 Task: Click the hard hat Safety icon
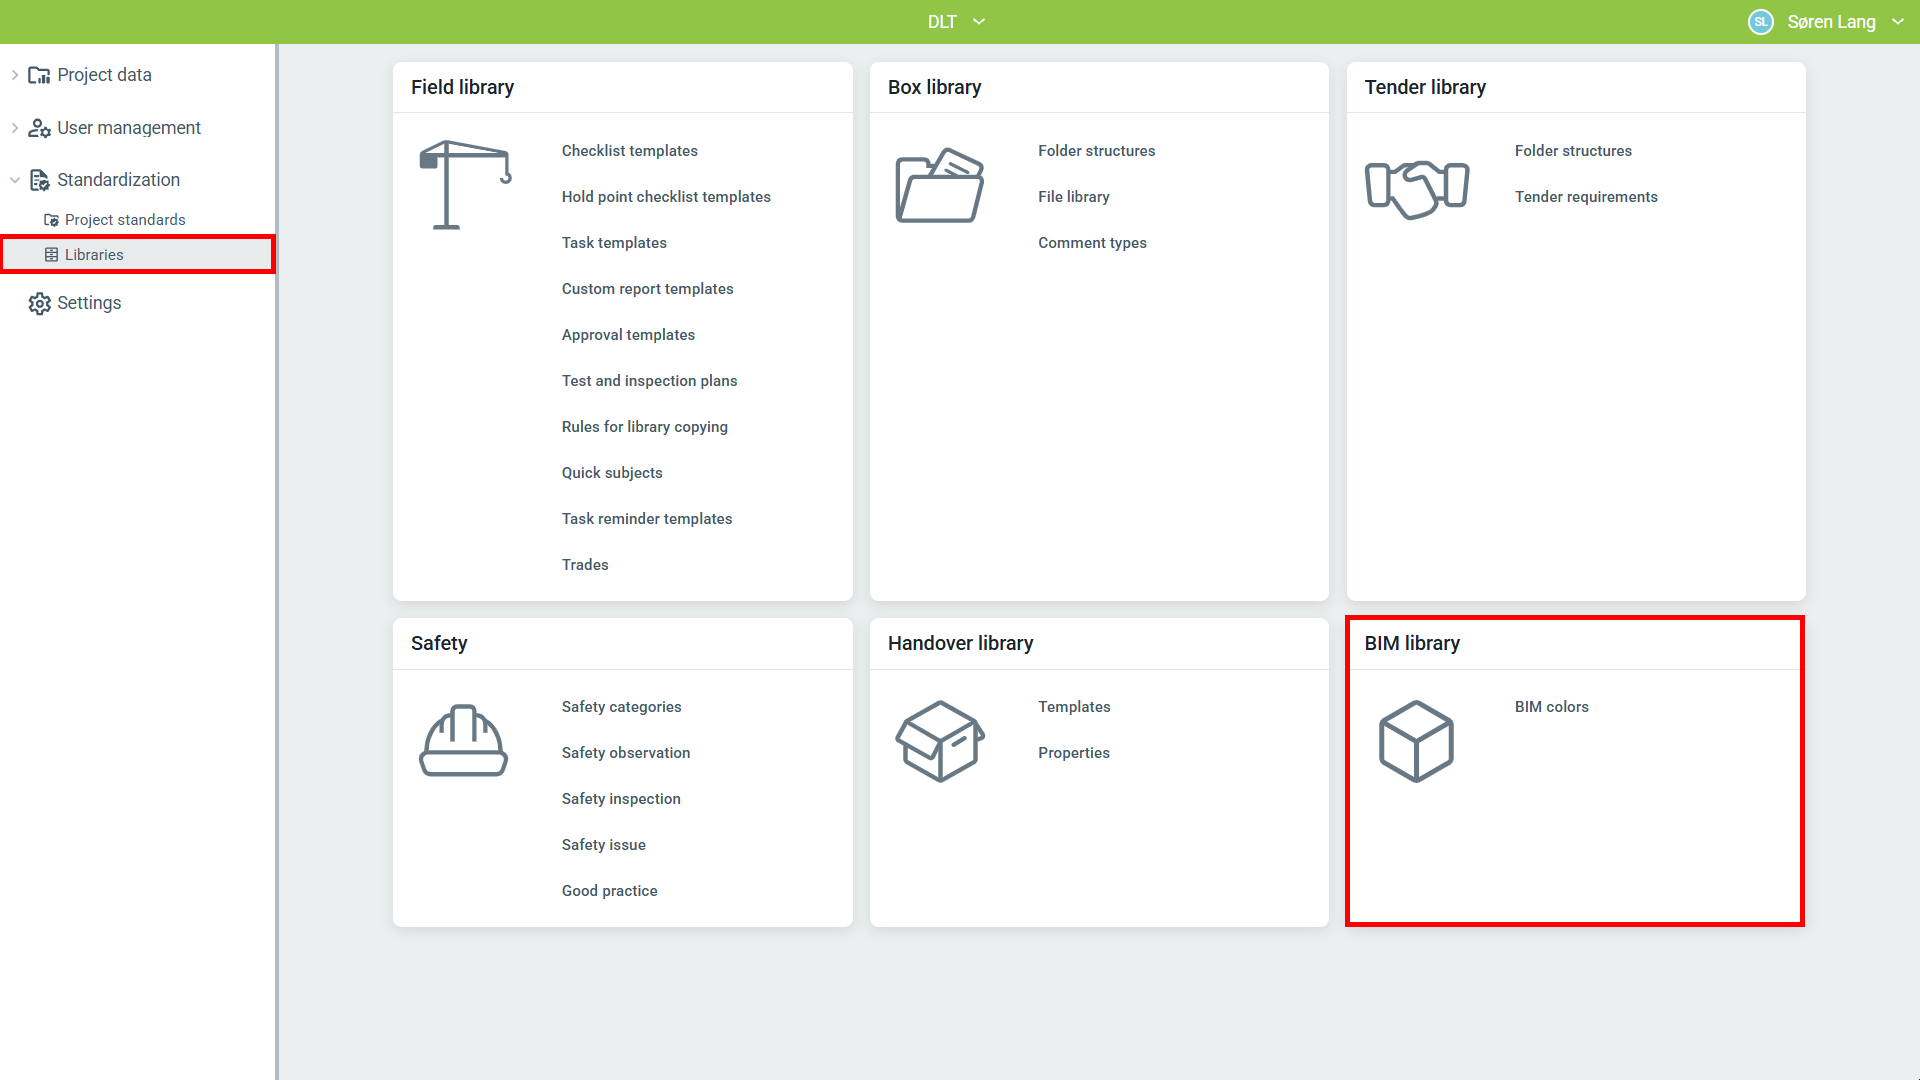[463, 741]
